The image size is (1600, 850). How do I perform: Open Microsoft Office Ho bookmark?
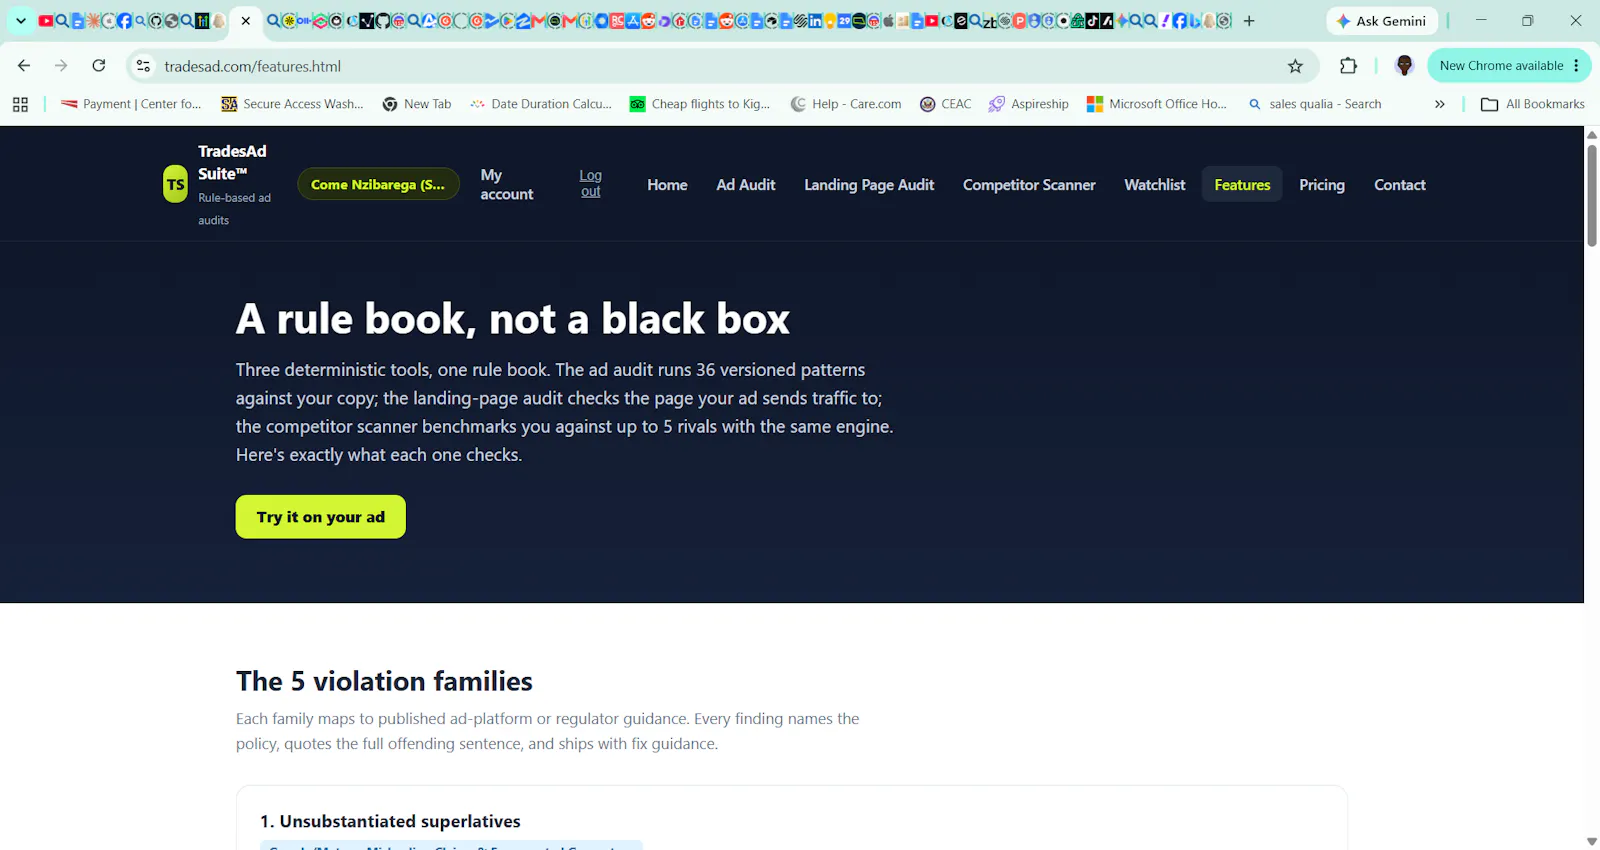(x=1157, y=104)
